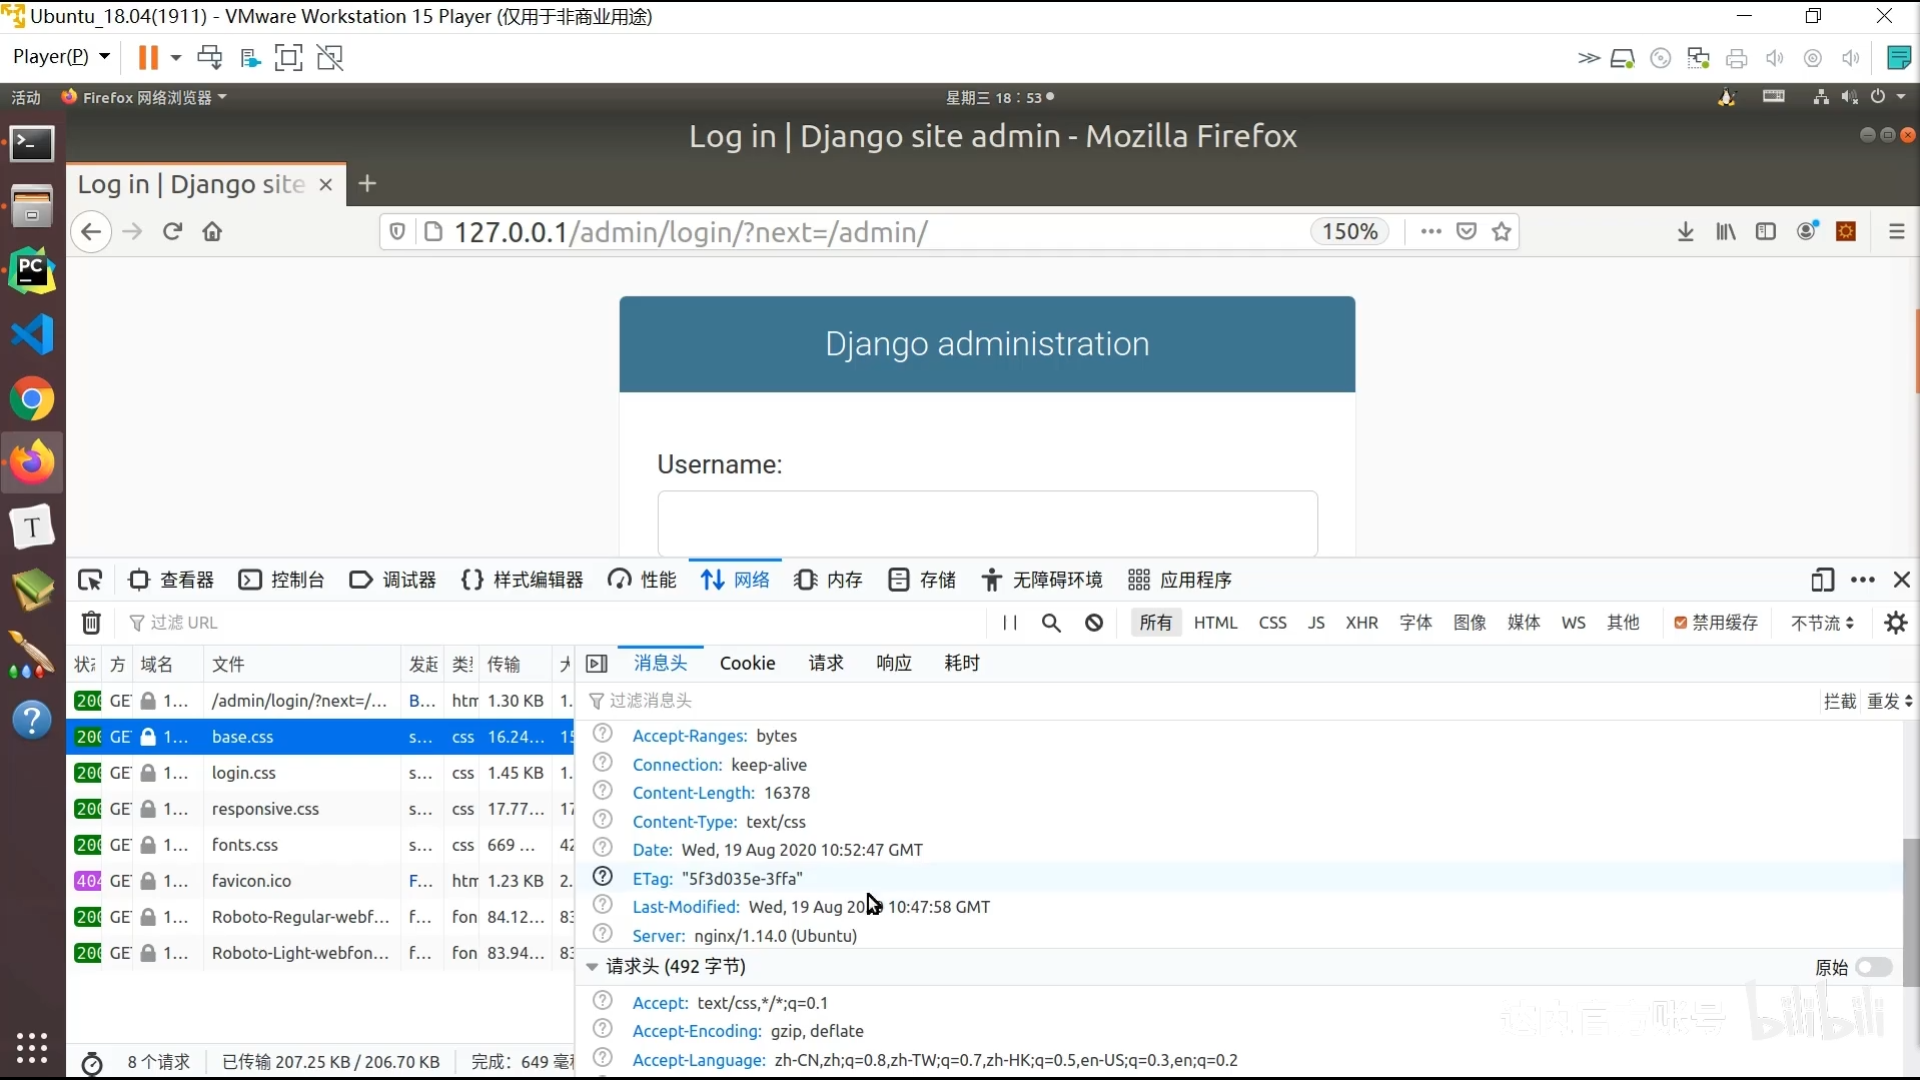This screenshot has height=1080, width=1920.
Task: Collapse the request headers section
Action: point(592,967)
